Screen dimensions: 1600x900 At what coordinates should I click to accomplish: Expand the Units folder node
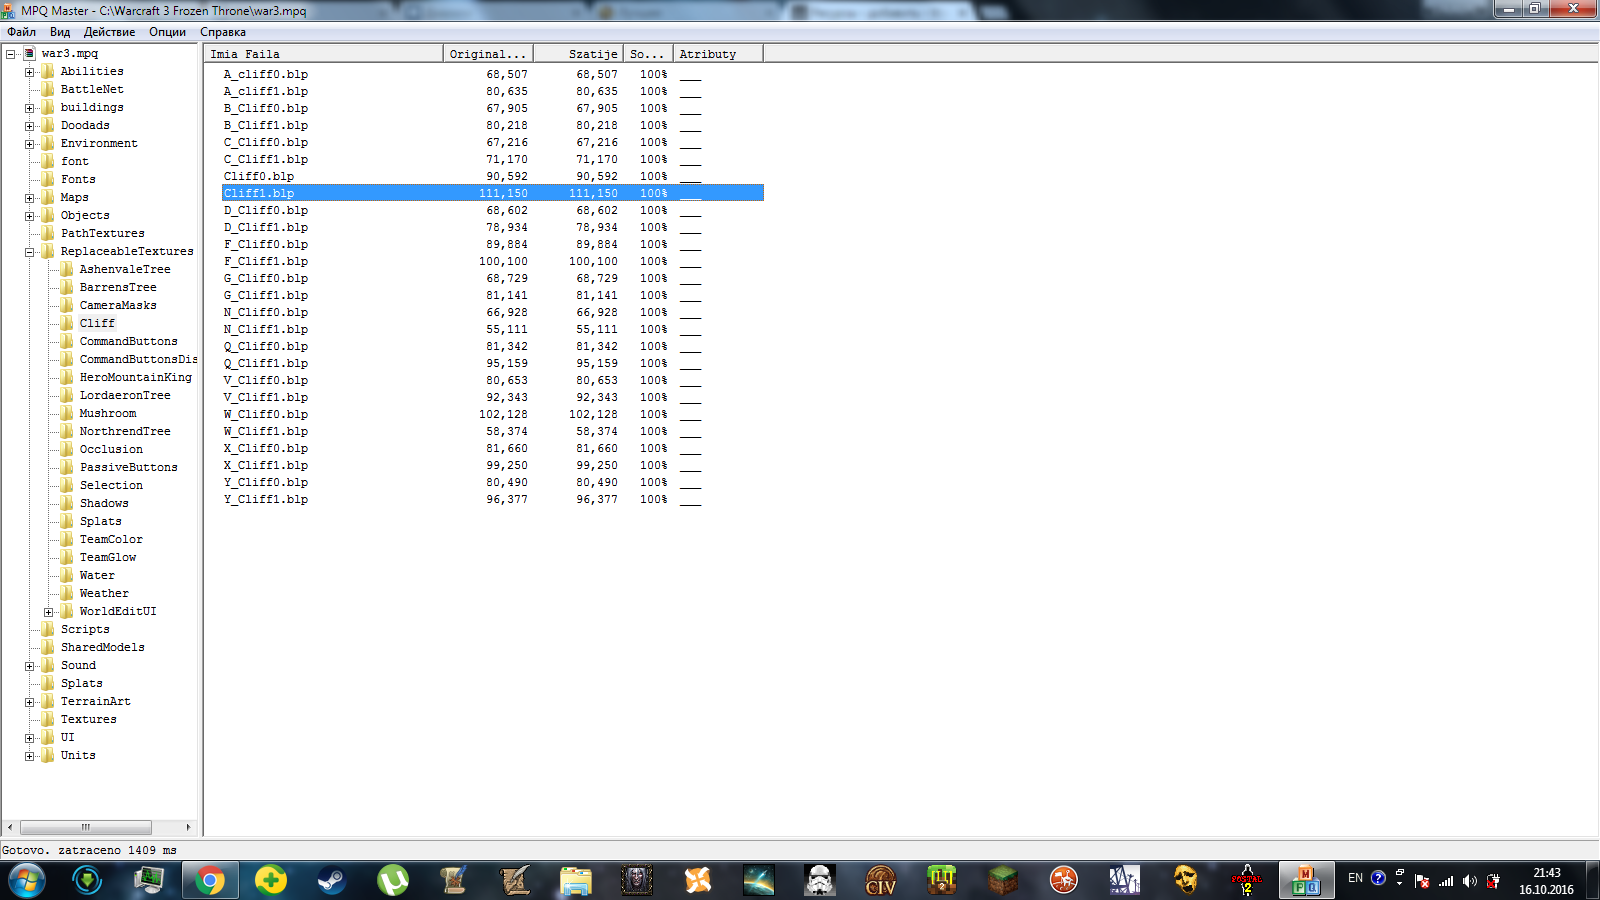pyautogui.click(x=30, y=756)
